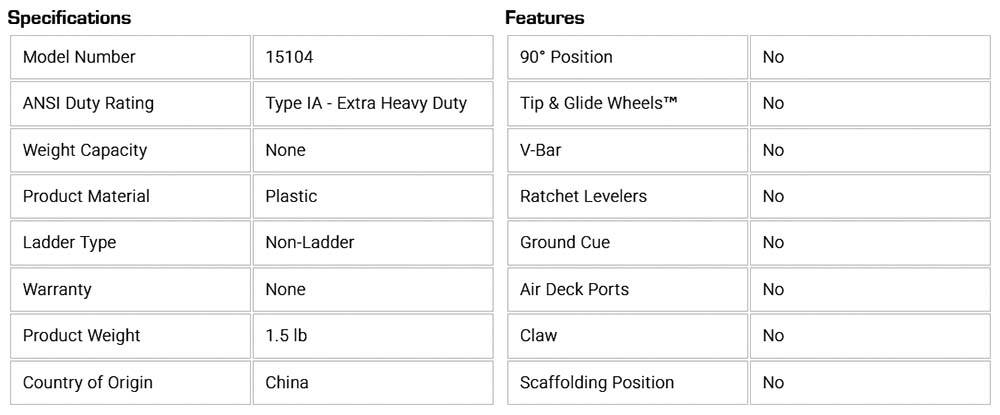
Task: Select the 90° Position feature label
Action: (x=566, y=57)
